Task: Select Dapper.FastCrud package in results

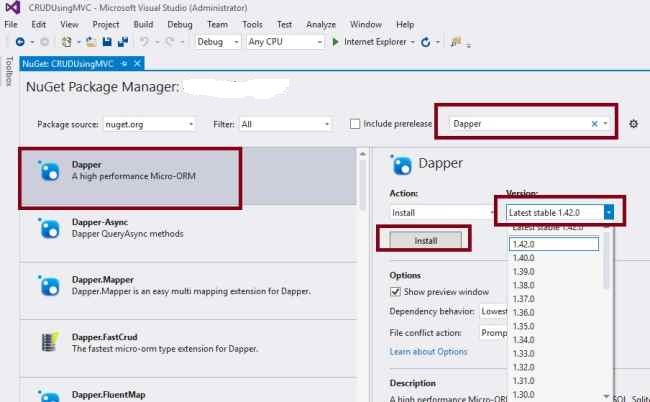Action: tap(189, 348)
